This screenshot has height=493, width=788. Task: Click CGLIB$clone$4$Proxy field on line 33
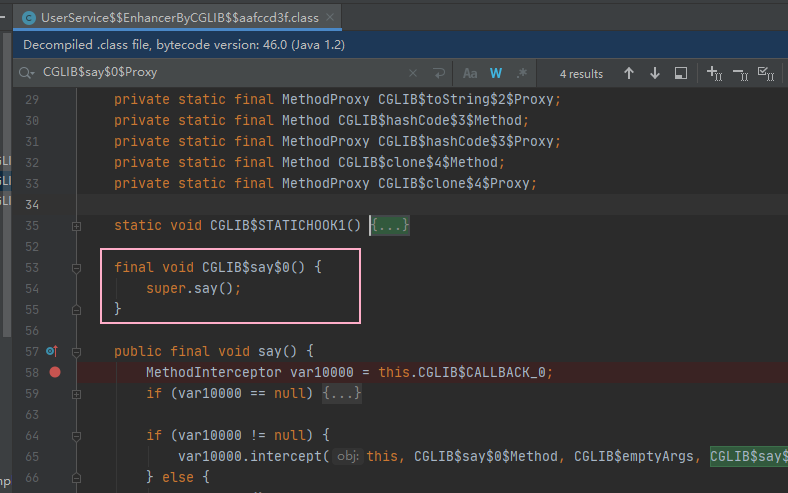click(x=453, y=183)
